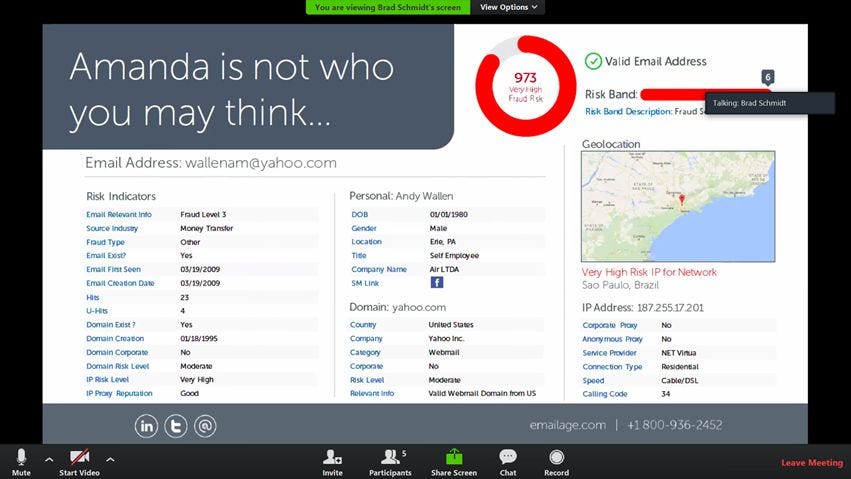Image resolution: width=851 pixels, height=479 pixels.
Task: Click the Share Screen button
Action: [454, 462]
